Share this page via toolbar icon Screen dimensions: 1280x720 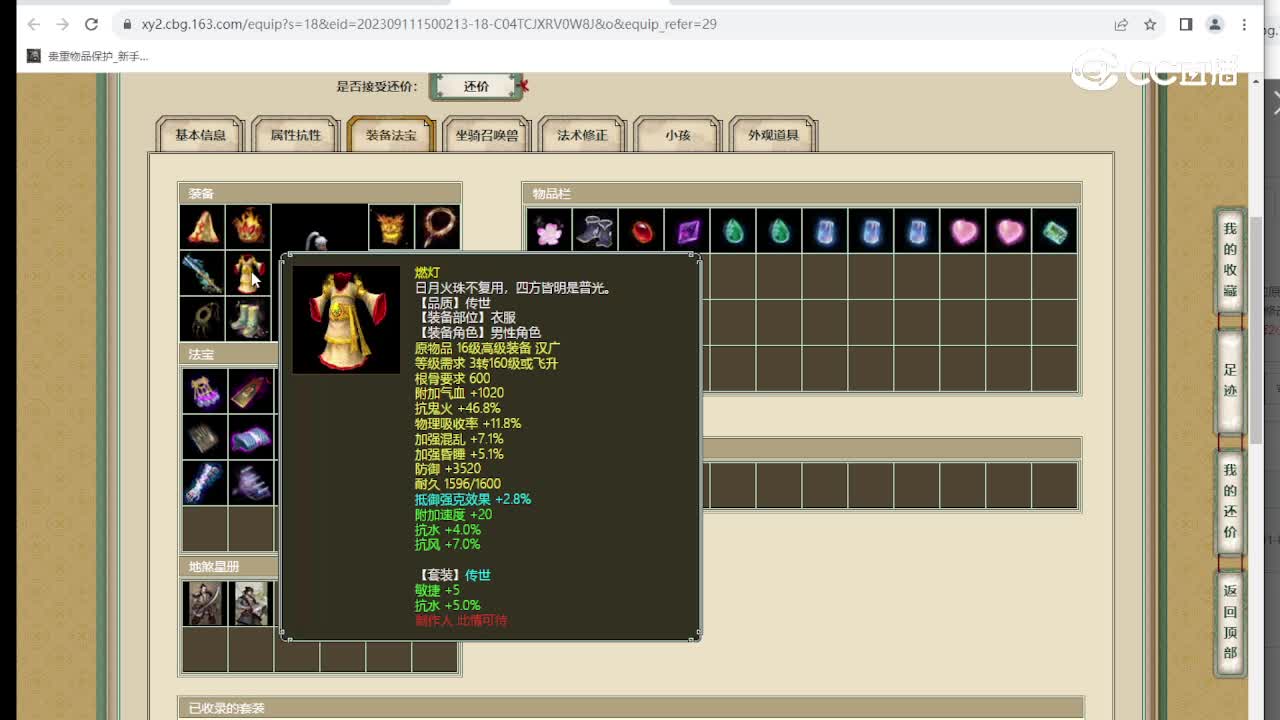tap(1121, 24)
